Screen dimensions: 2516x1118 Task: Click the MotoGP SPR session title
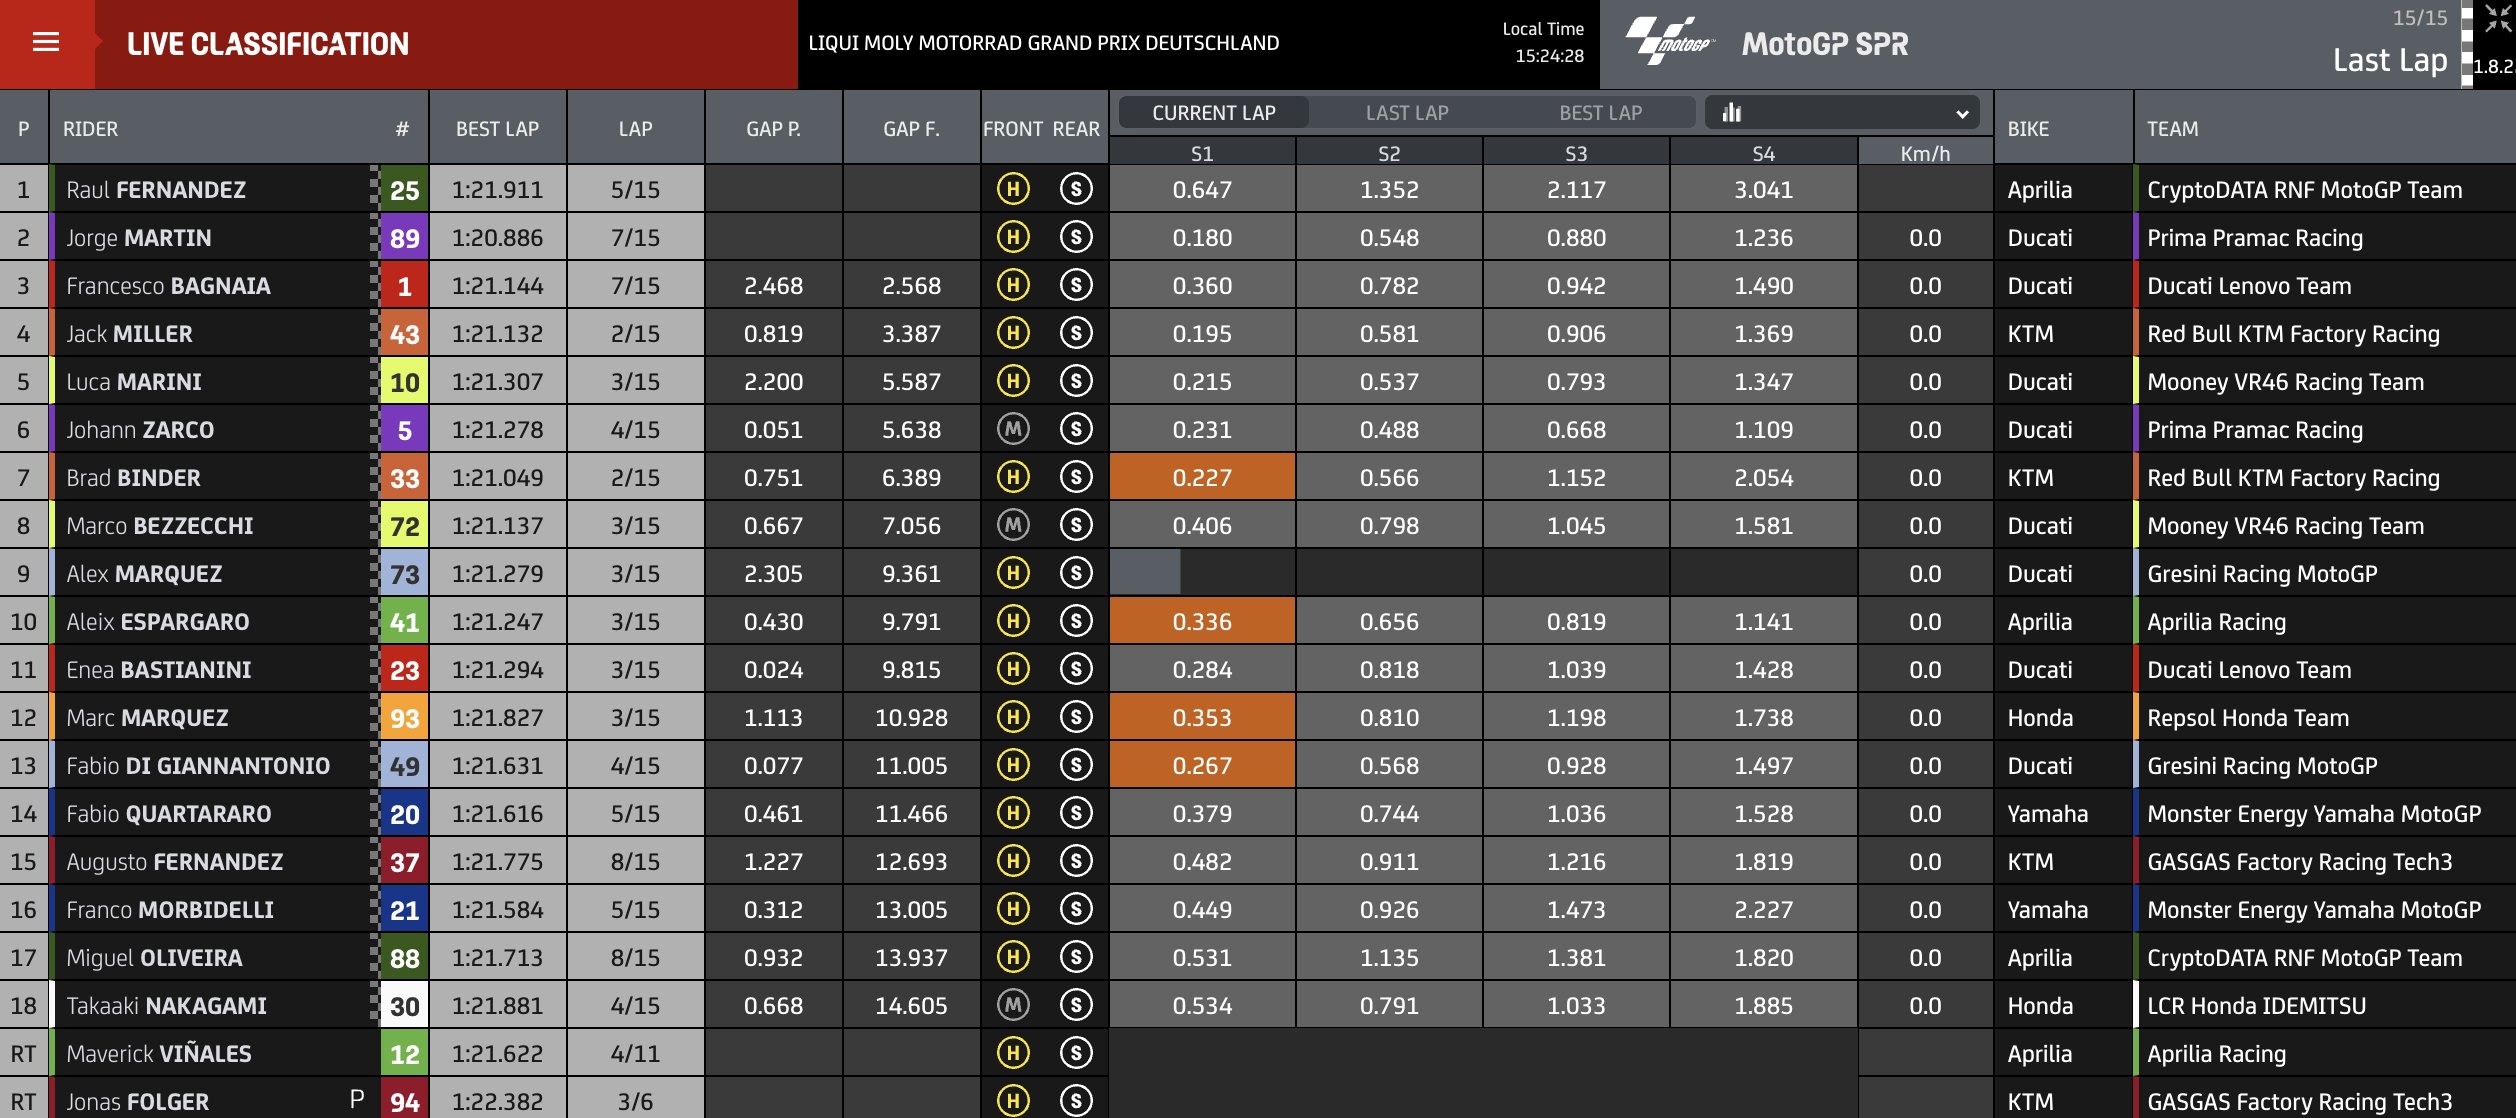tap(1825, 44)
